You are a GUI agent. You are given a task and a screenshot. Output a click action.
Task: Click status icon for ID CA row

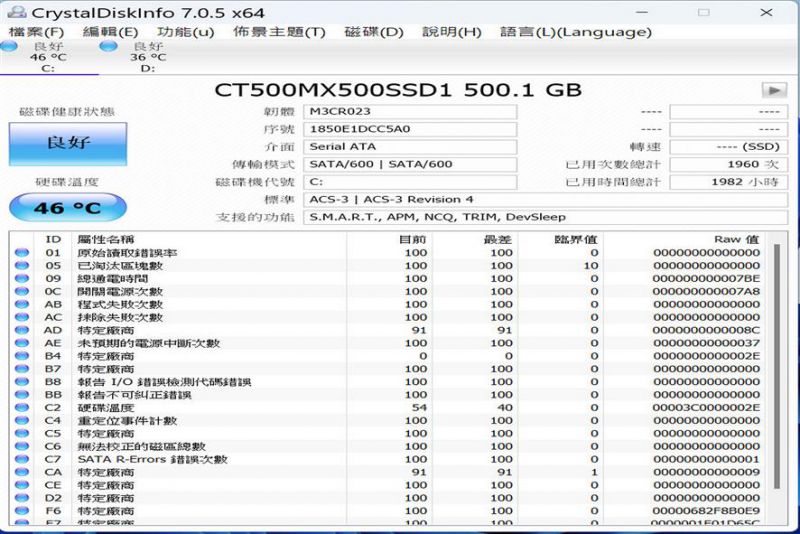click(x=22, y=472)
